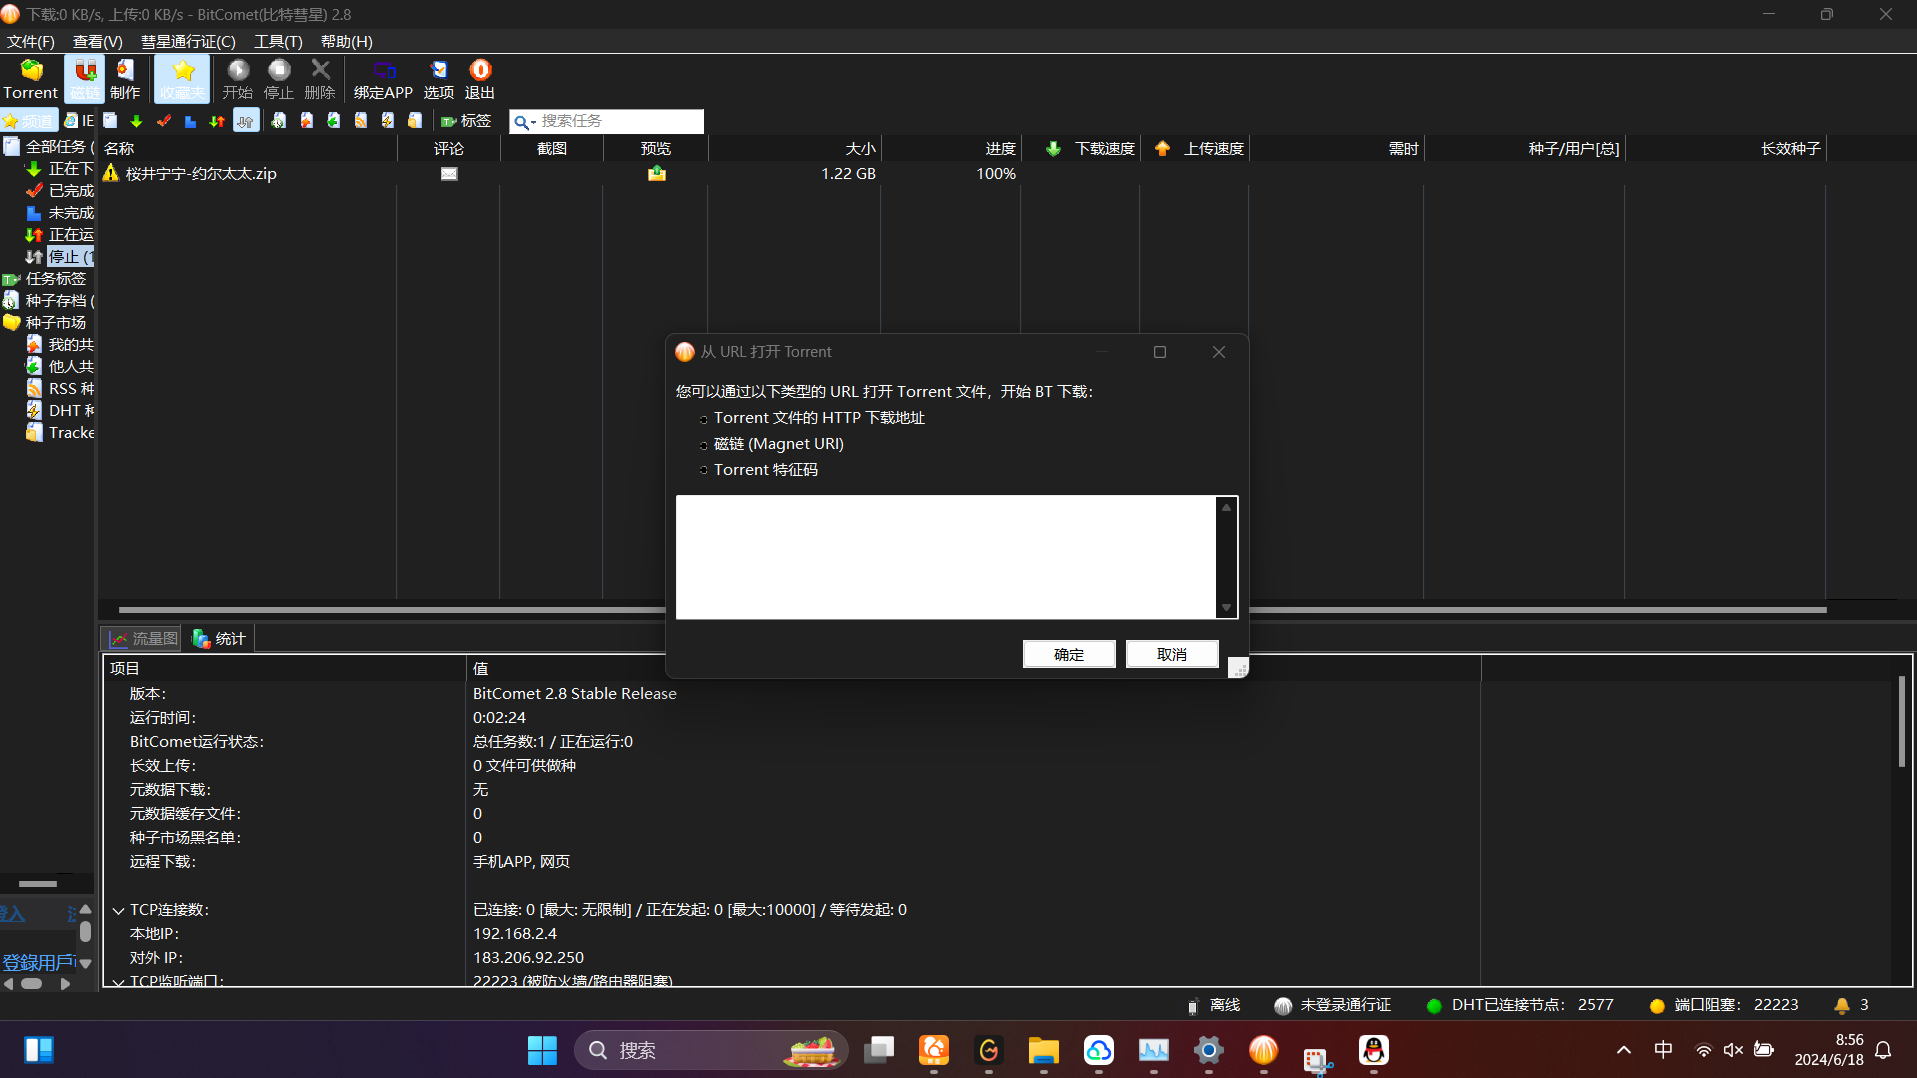Click the 绑定APP toolbar icon
Viewport: 1917px width, 1078px height.
(x=383, y=79)
